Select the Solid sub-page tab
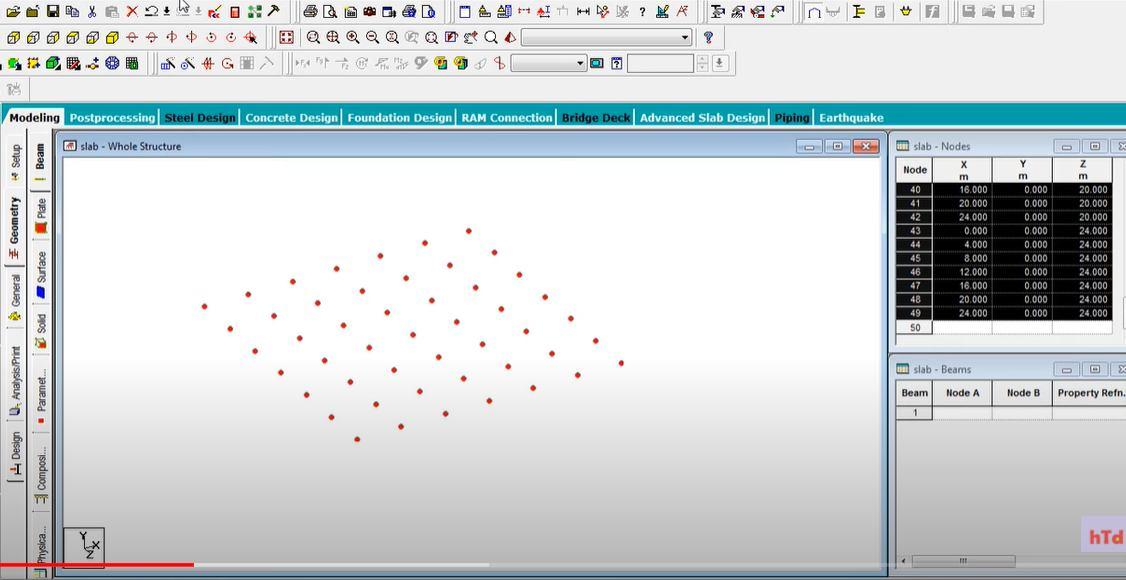1126x580 pixels. tap(40, 331)
